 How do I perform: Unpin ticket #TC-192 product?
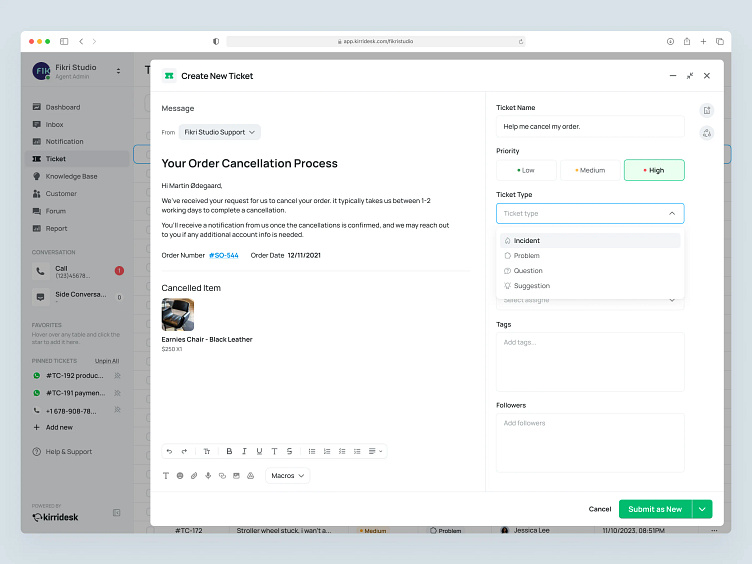pyautogui.click(x=118, y=376)
